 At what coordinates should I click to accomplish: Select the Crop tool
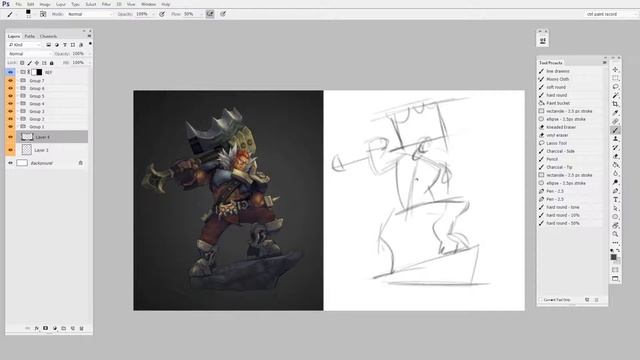[x=616, y=104]
